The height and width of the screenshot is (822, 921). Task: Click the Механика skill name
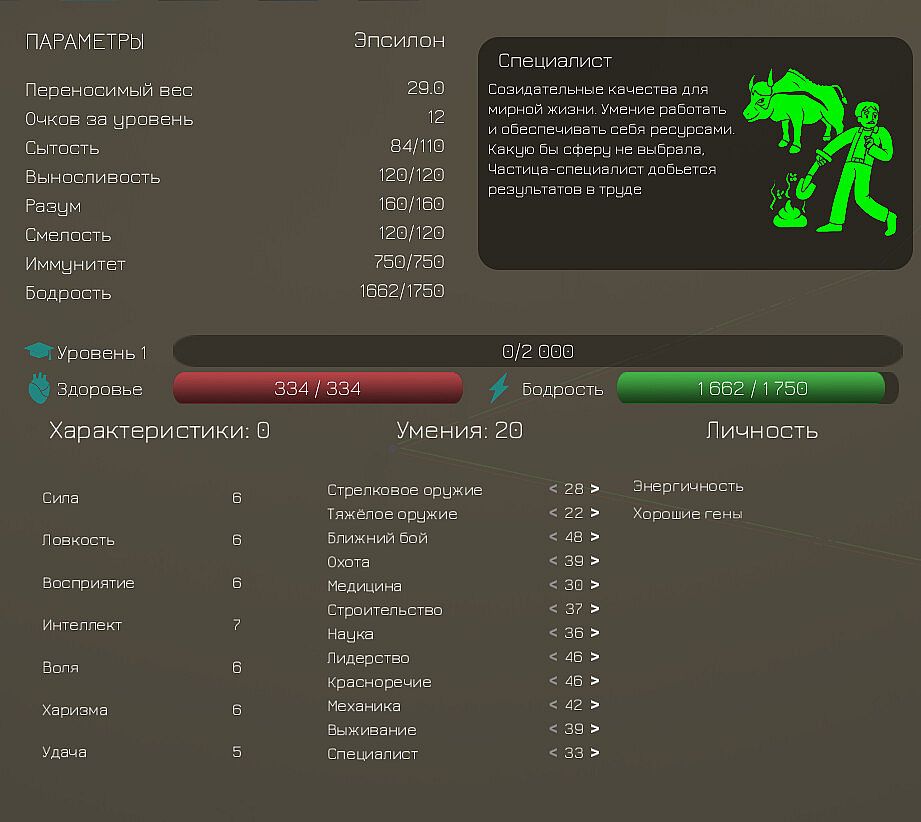(x=364, y=706)
